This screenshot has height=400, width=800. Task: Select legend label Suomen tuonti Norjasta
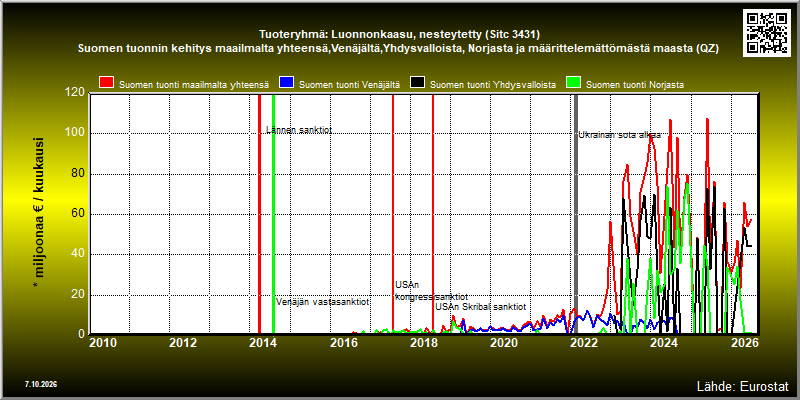[x=635, y=85]
